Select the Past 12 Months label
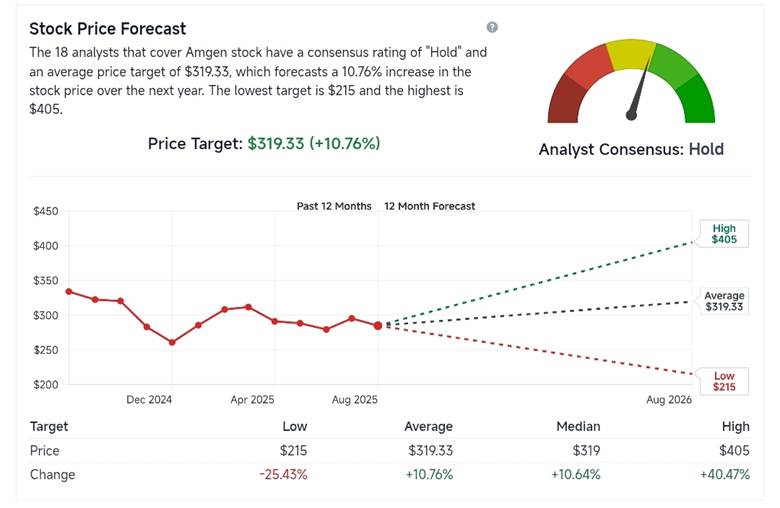This screenshot has width=780, height=508. pos(334,206)
